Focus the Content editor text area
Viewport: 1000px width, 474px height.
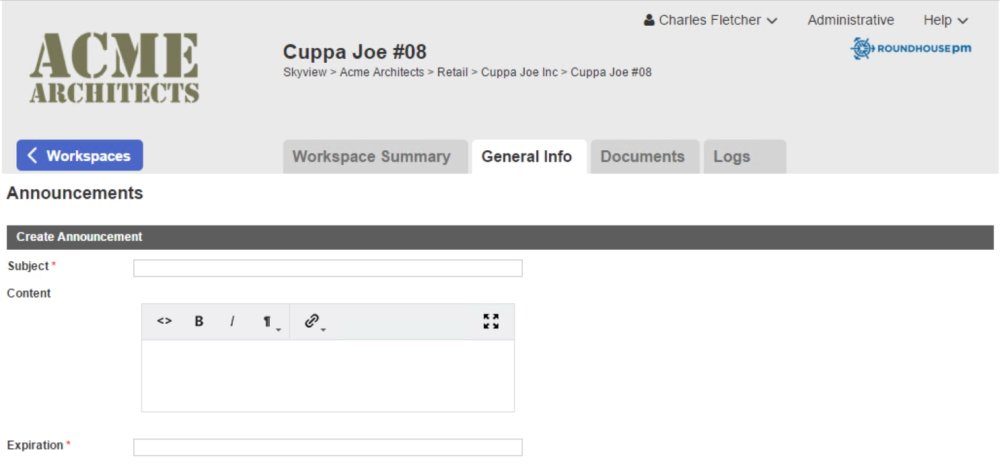tap(328, 375)
